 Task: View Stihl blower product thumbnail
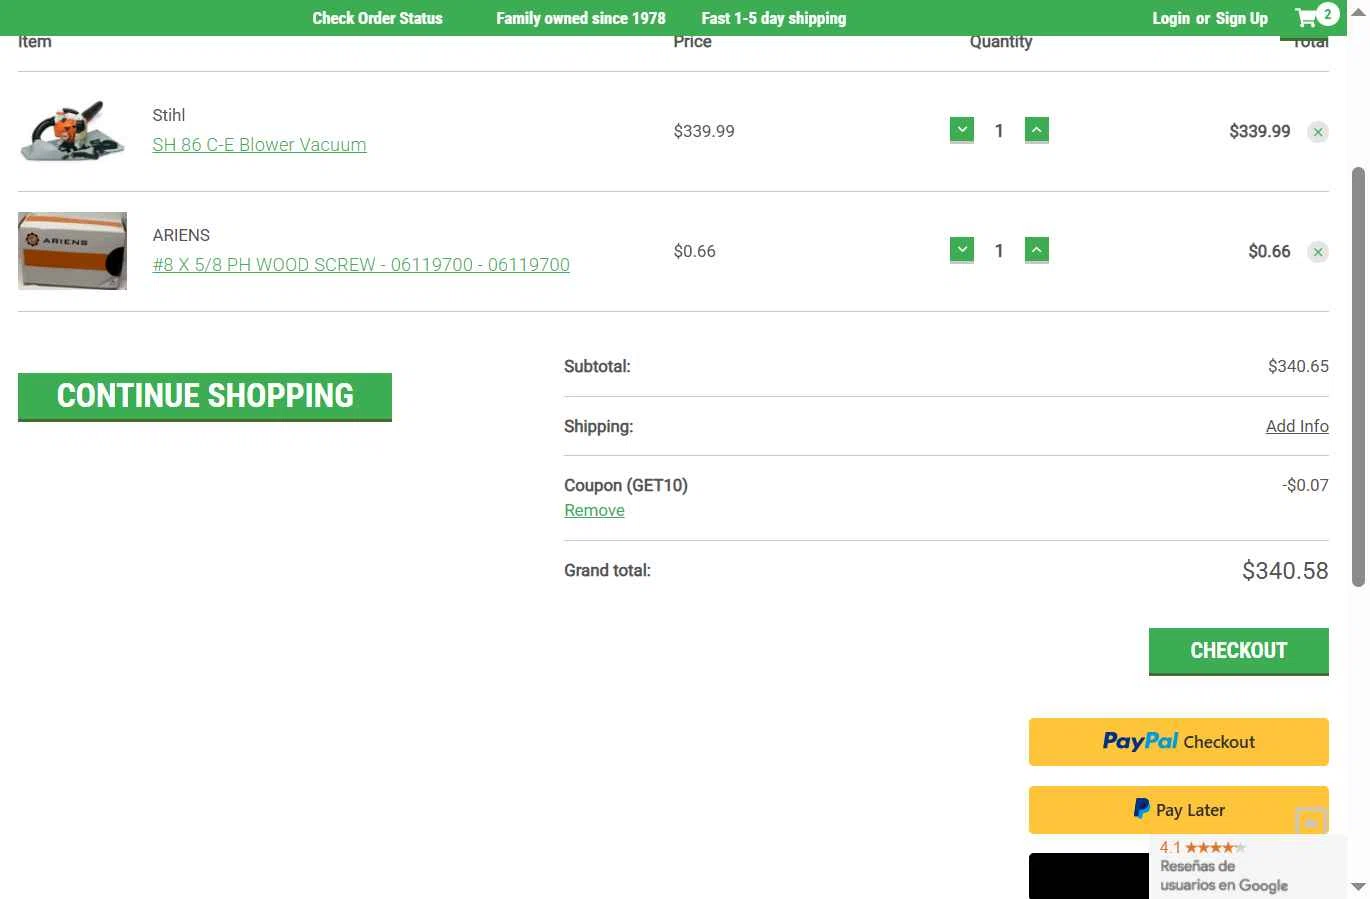[x=73, y=131]
